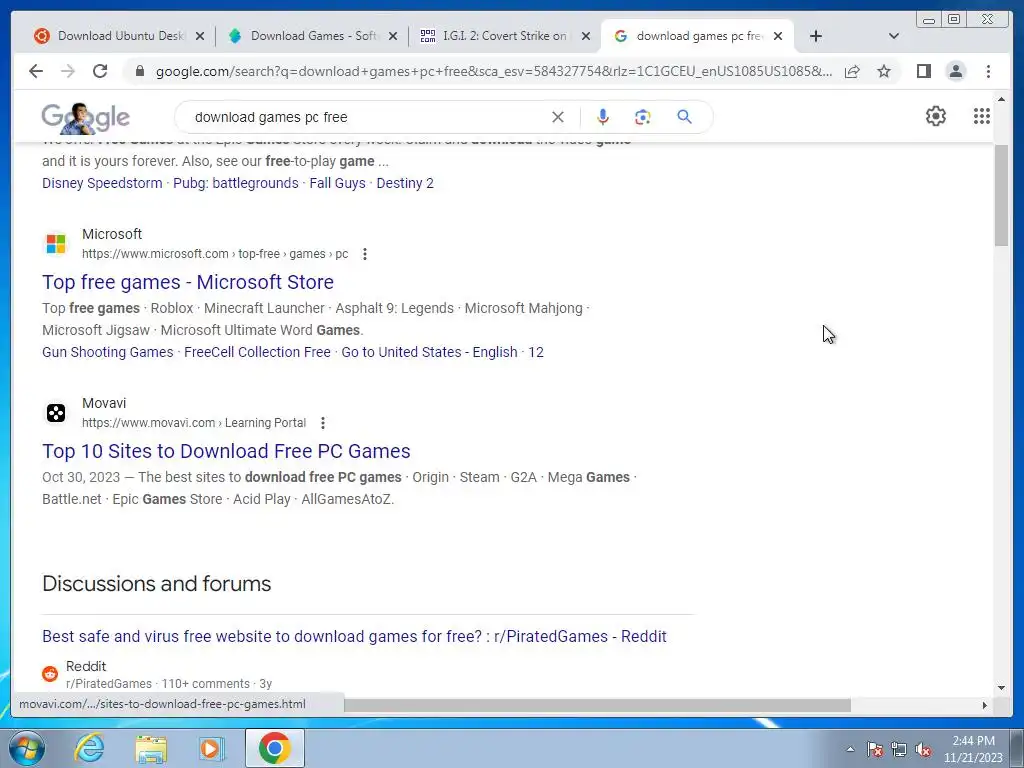The width and height of the screenshot is (1024, 768).
Task: Click the horizontal scrollbar thumb
Action: (597, 705)
